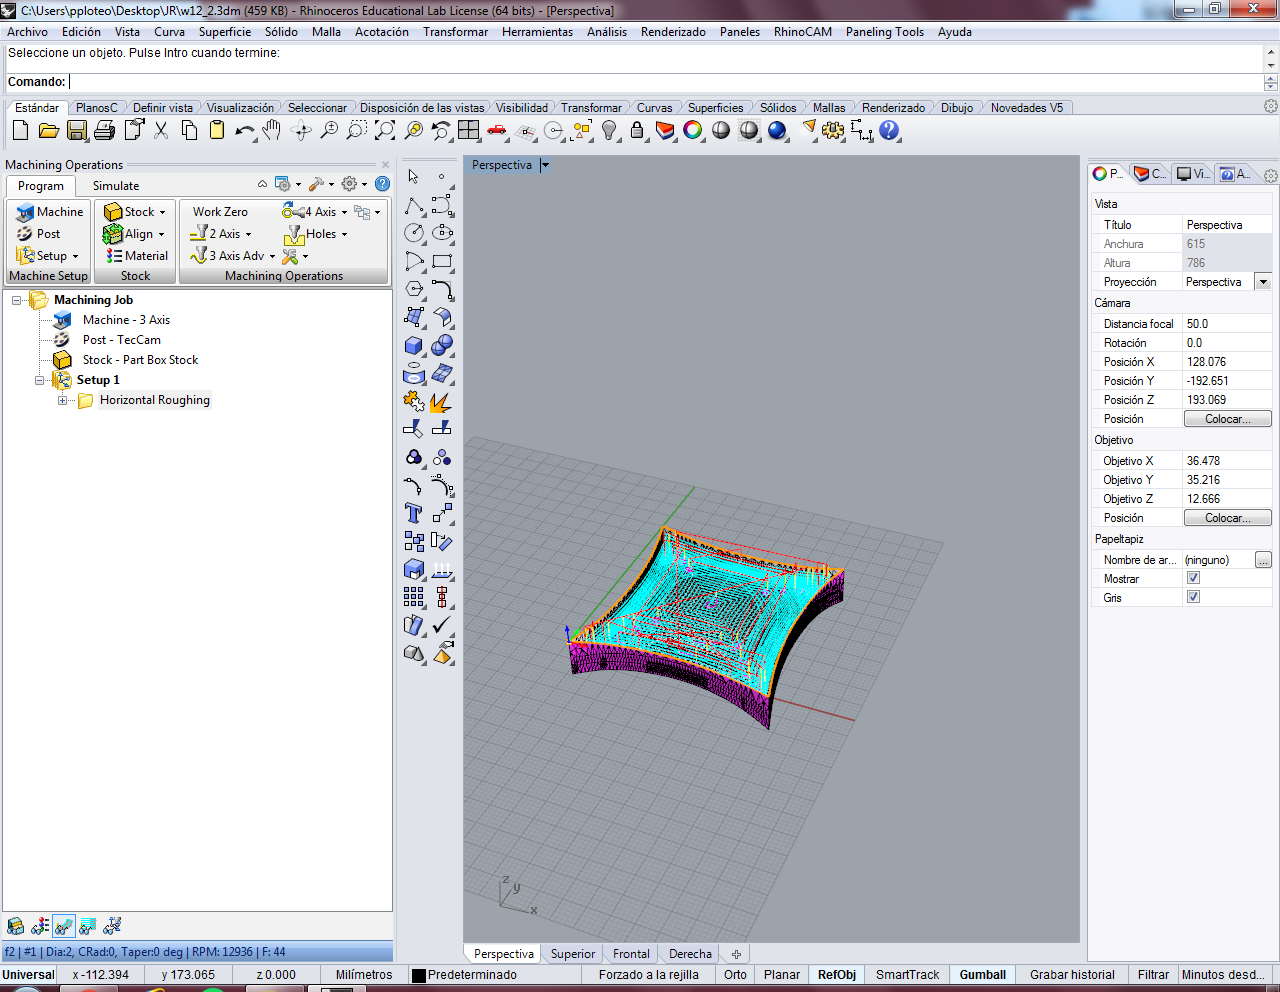
Task: Click the ellipsis button beside Nombre de ar...
Action: click(1263, 560)
